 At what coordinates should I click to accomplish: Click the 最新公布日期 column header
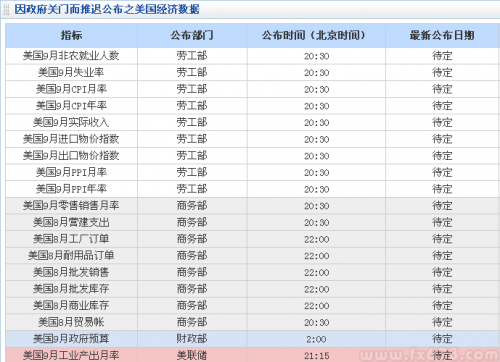pyautogui.click(x=442, y=35)
